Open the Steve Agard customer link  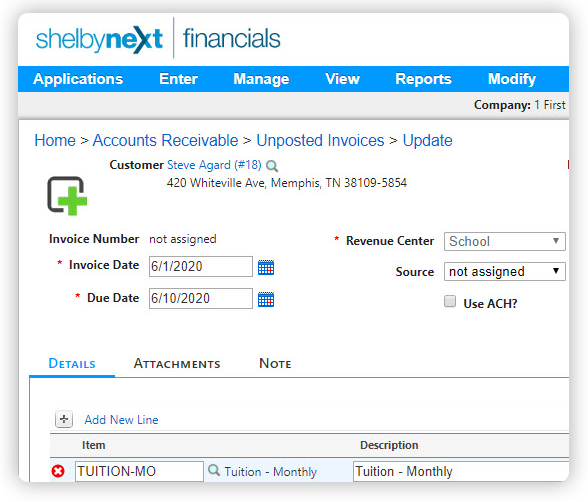tap(214, 165)
